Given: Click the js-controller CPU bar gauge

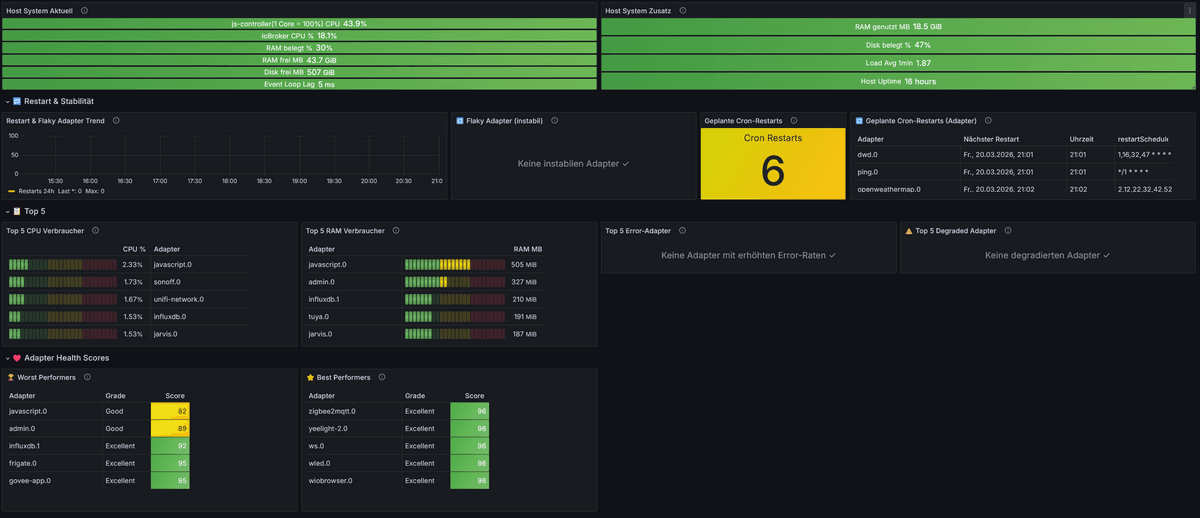Looking at the screenshot, I should [x=299, y=23].
